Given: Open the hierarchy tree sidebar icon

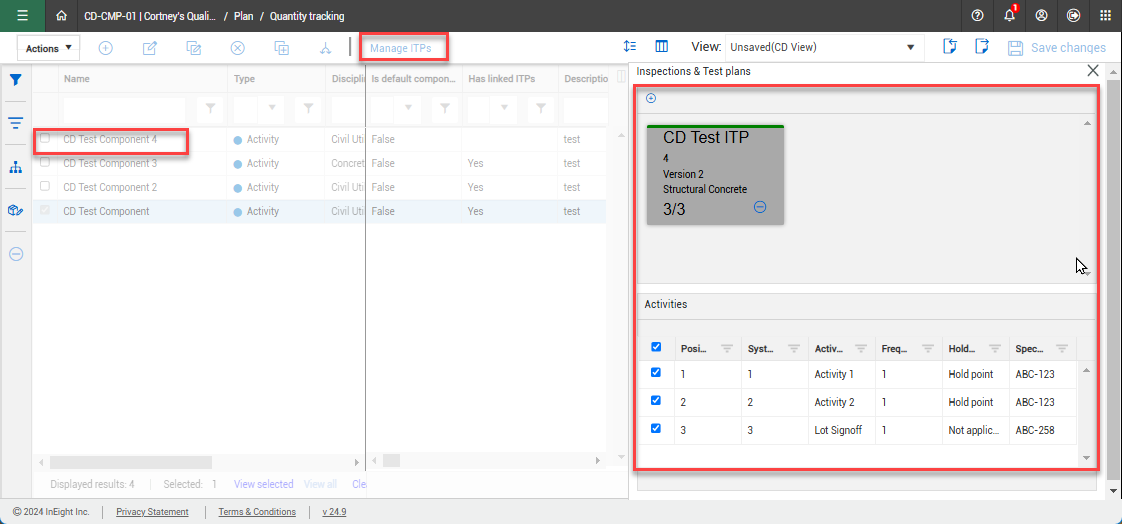Looking at the screenshot, I should pos(16,168).
